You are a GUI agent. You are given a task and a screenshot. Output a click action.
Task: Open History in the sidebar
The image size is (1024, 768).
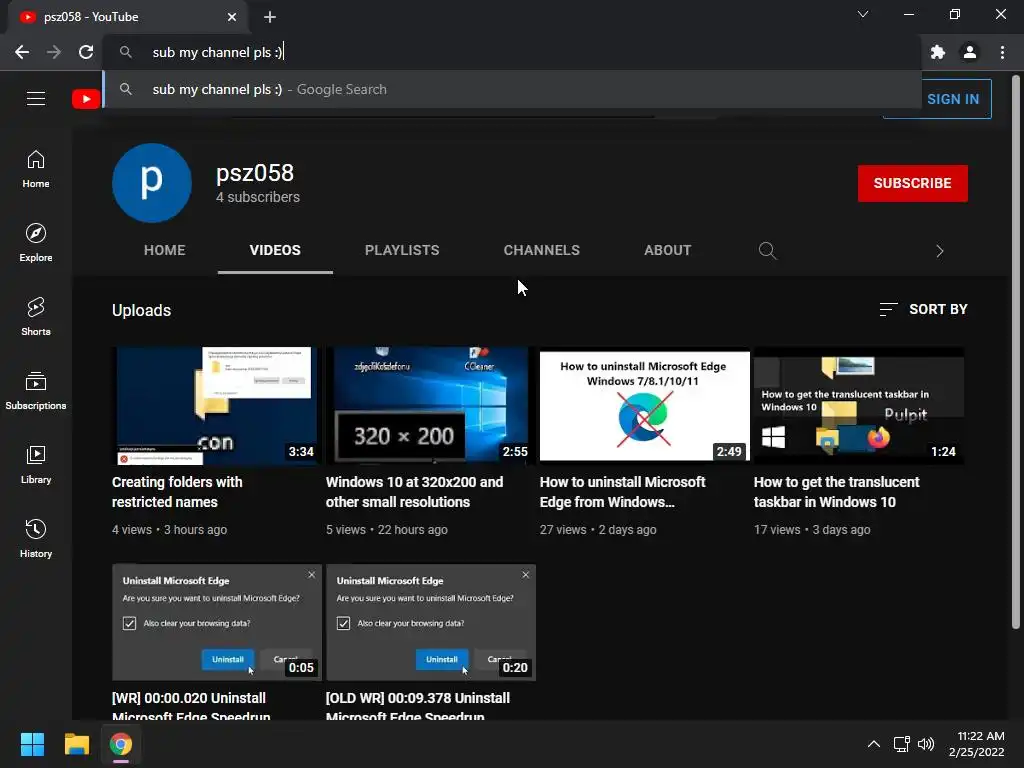36,539
